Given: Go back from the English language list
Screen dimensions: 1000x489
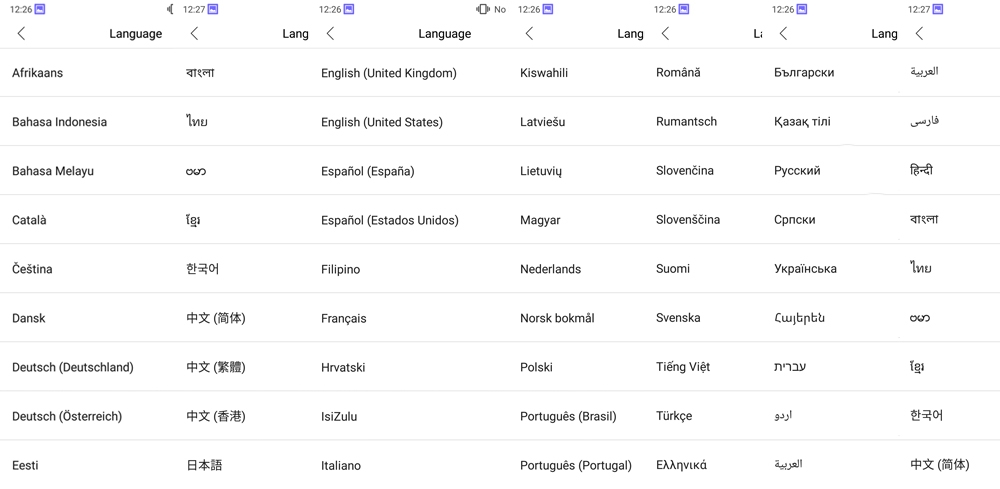Looking at the screenshot, I should tap(330, 34).
